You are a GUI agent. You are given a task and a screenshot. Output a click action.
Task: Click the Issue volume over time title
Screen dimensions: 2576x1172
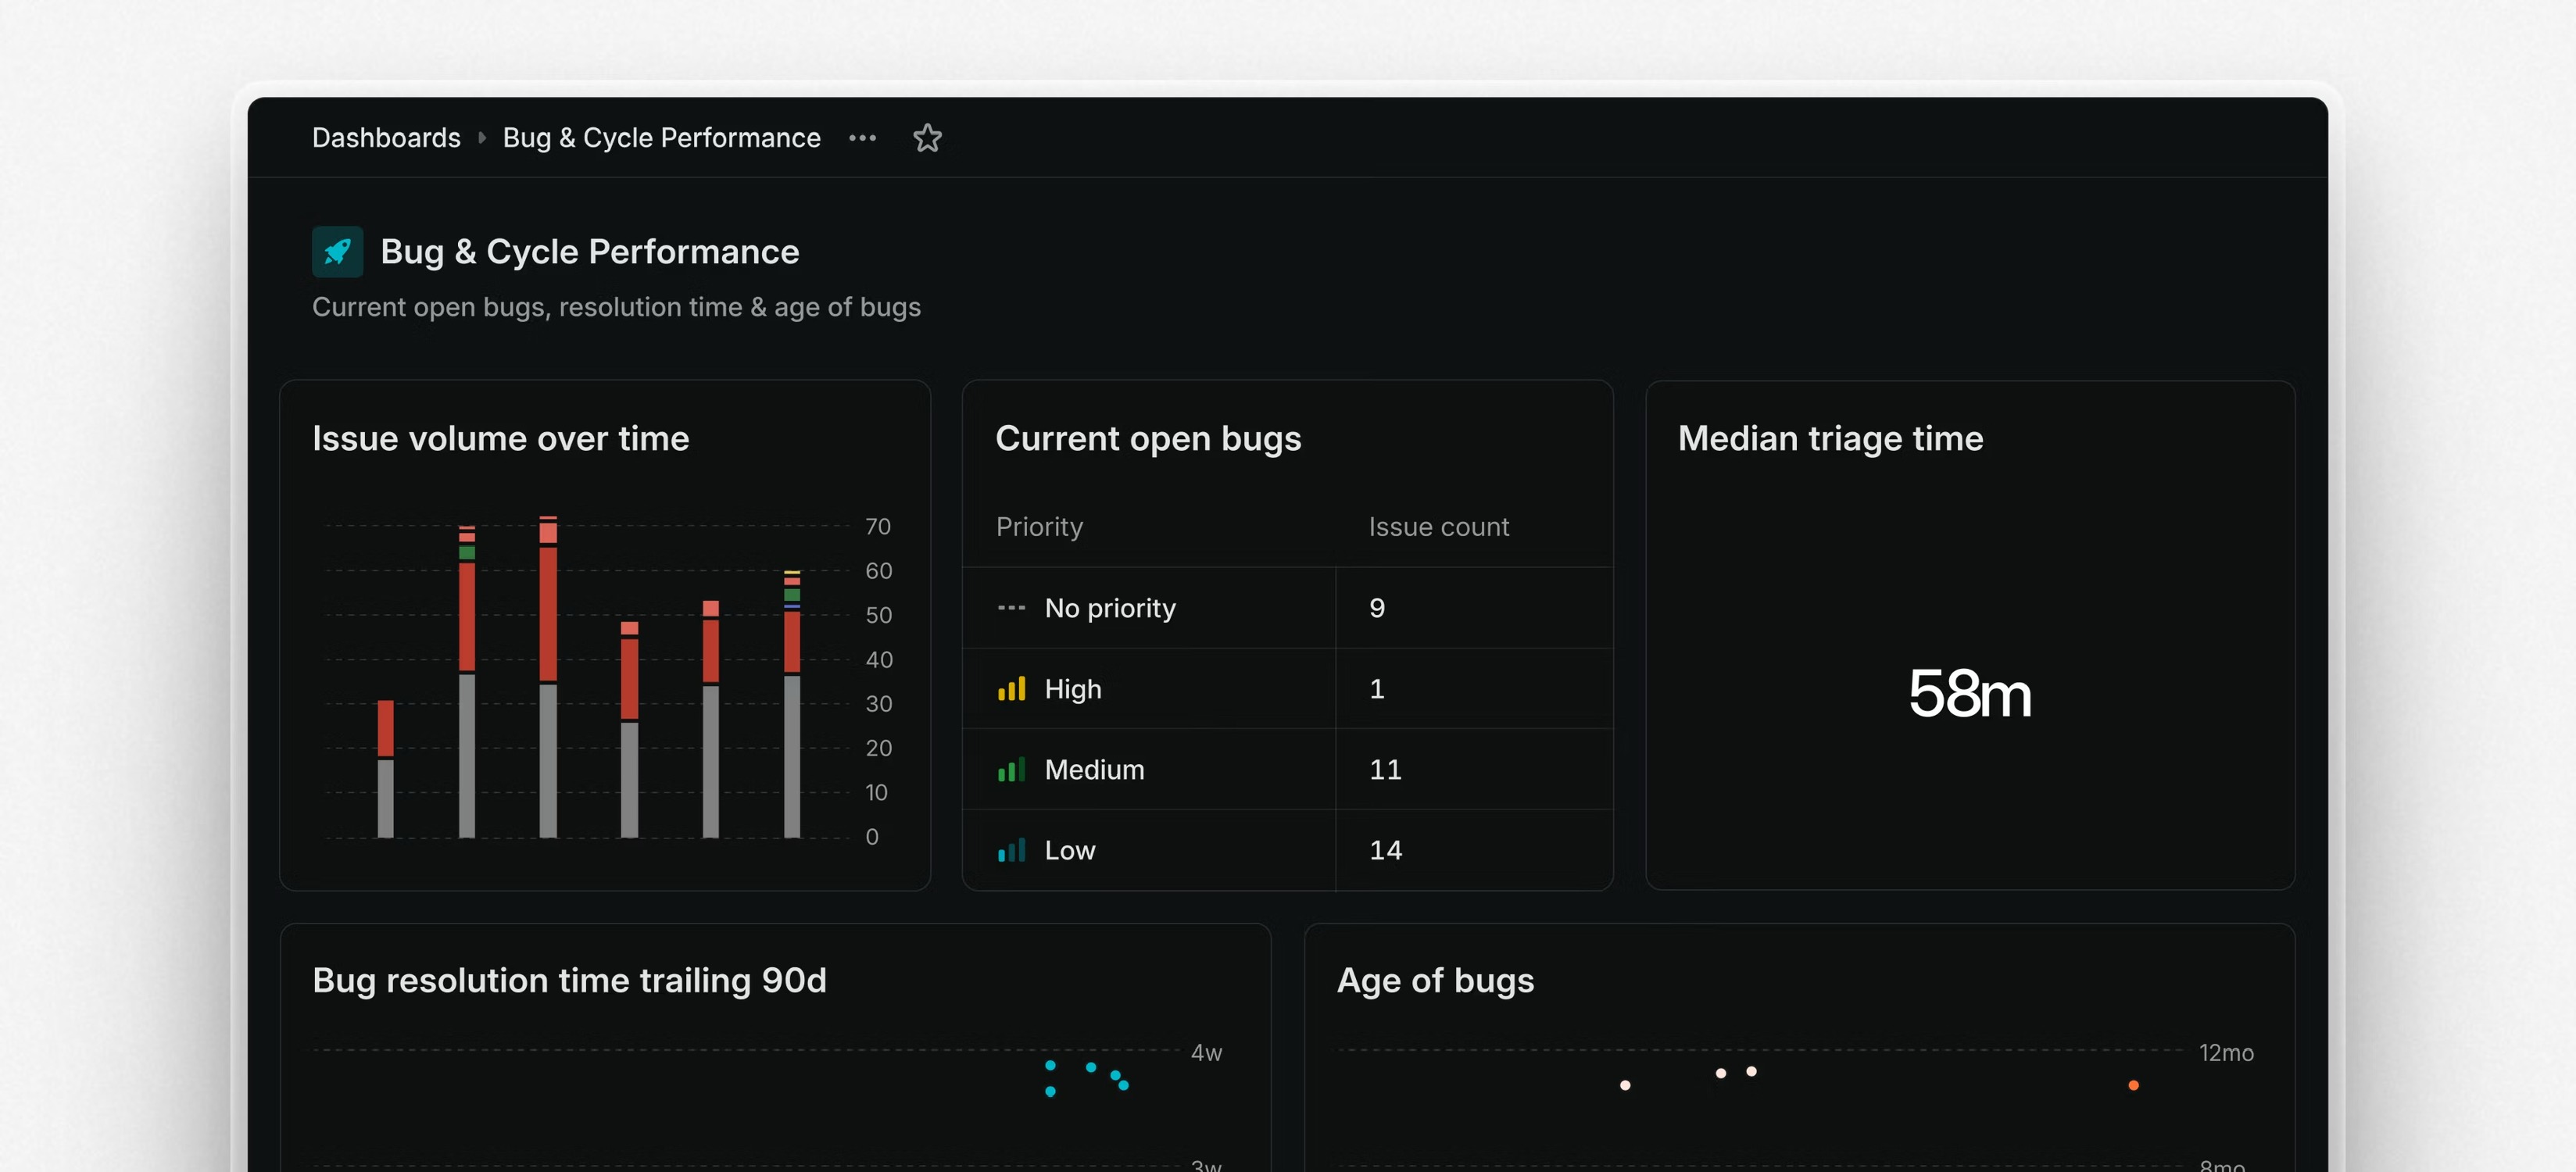pos(500,439)
